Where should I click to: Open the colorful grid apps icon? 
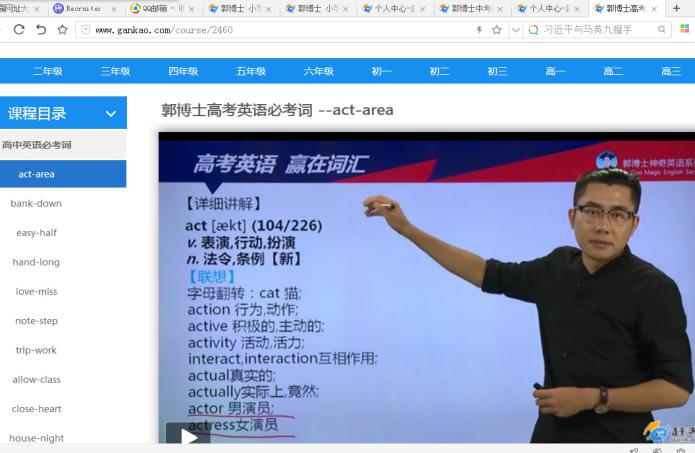pos(684,29)
